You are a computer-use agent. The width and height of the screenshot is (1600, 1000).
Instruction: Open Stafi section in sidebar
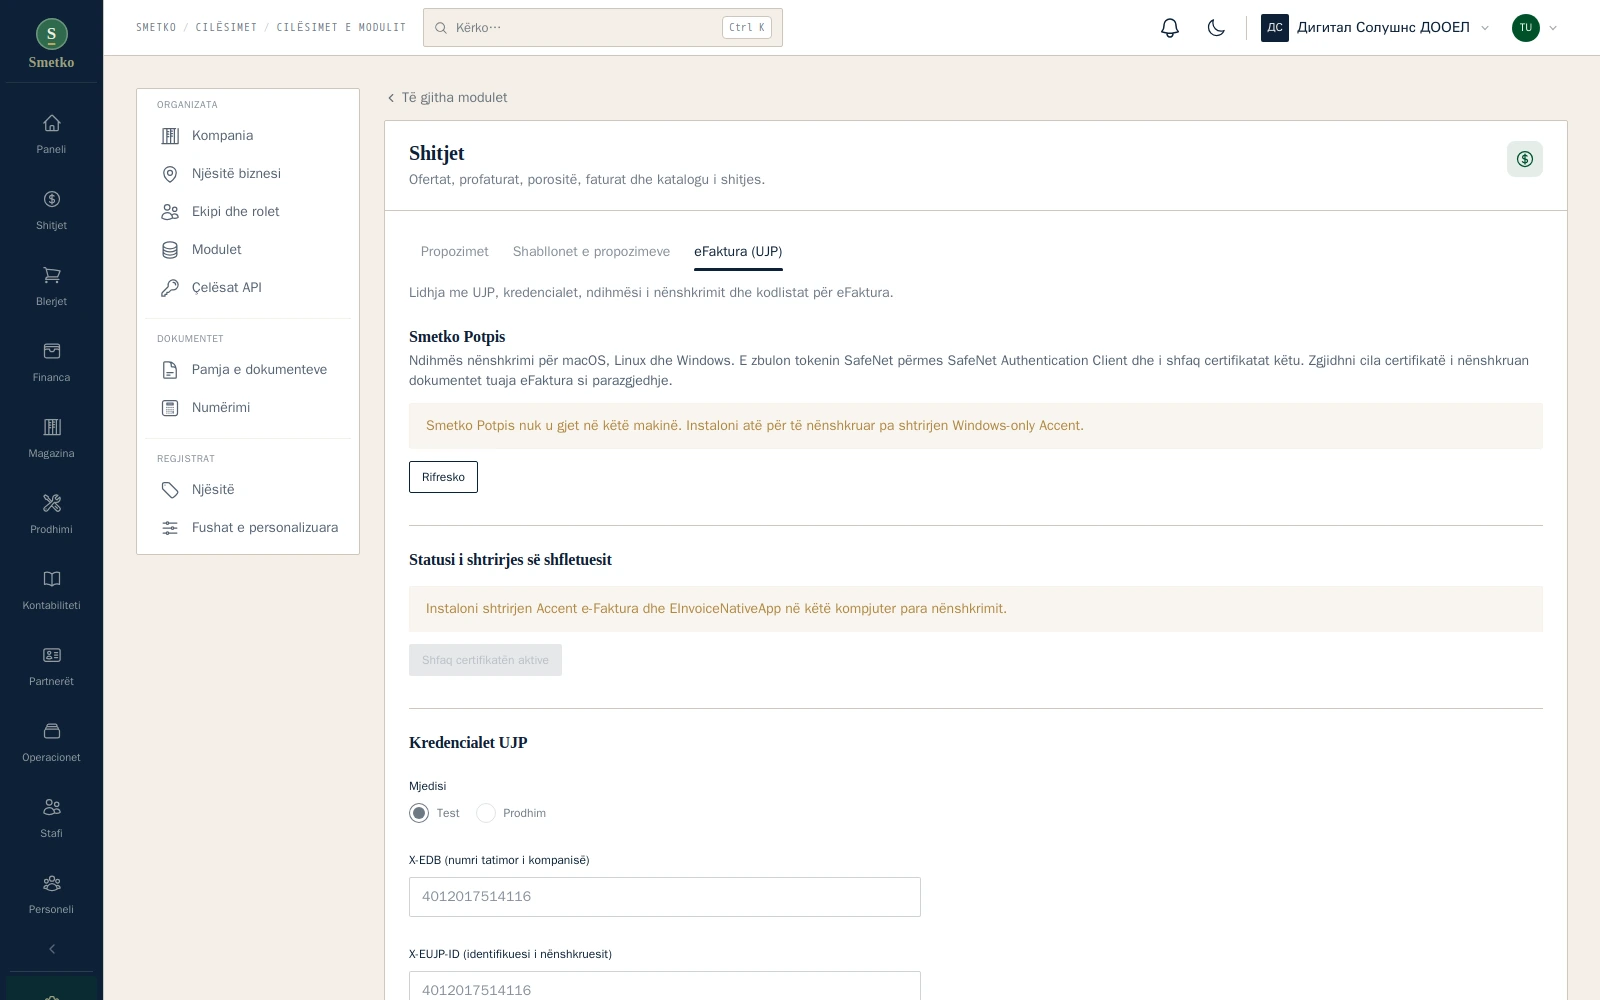51,819
